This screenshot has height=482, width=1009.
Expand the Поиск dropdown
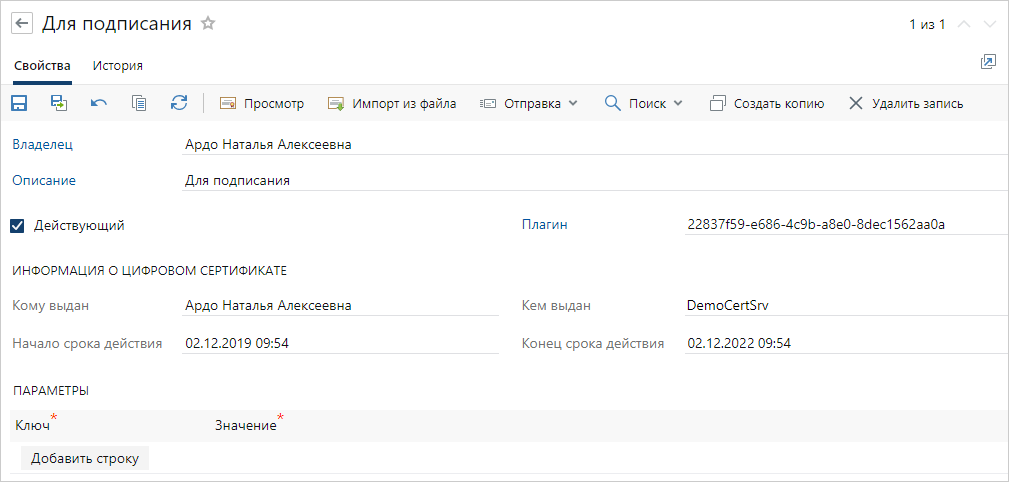644,103
